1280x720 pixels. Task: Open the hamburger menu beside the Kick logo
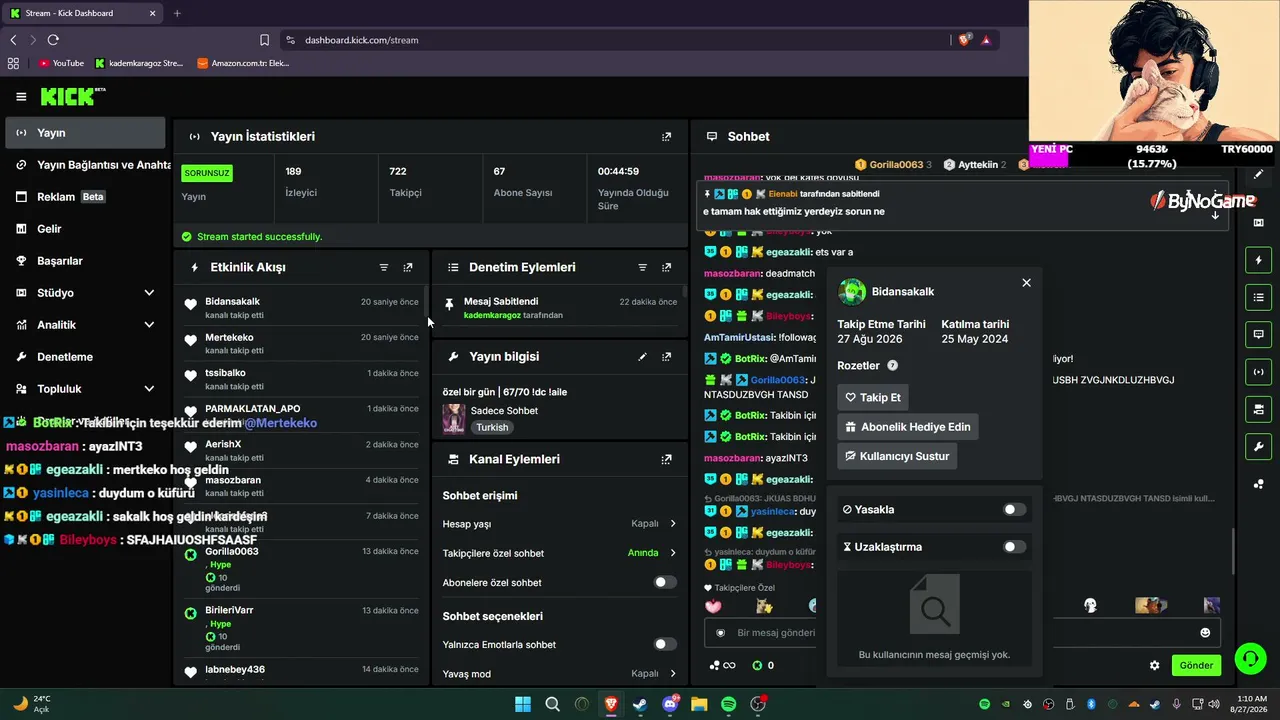click(21, 97)
